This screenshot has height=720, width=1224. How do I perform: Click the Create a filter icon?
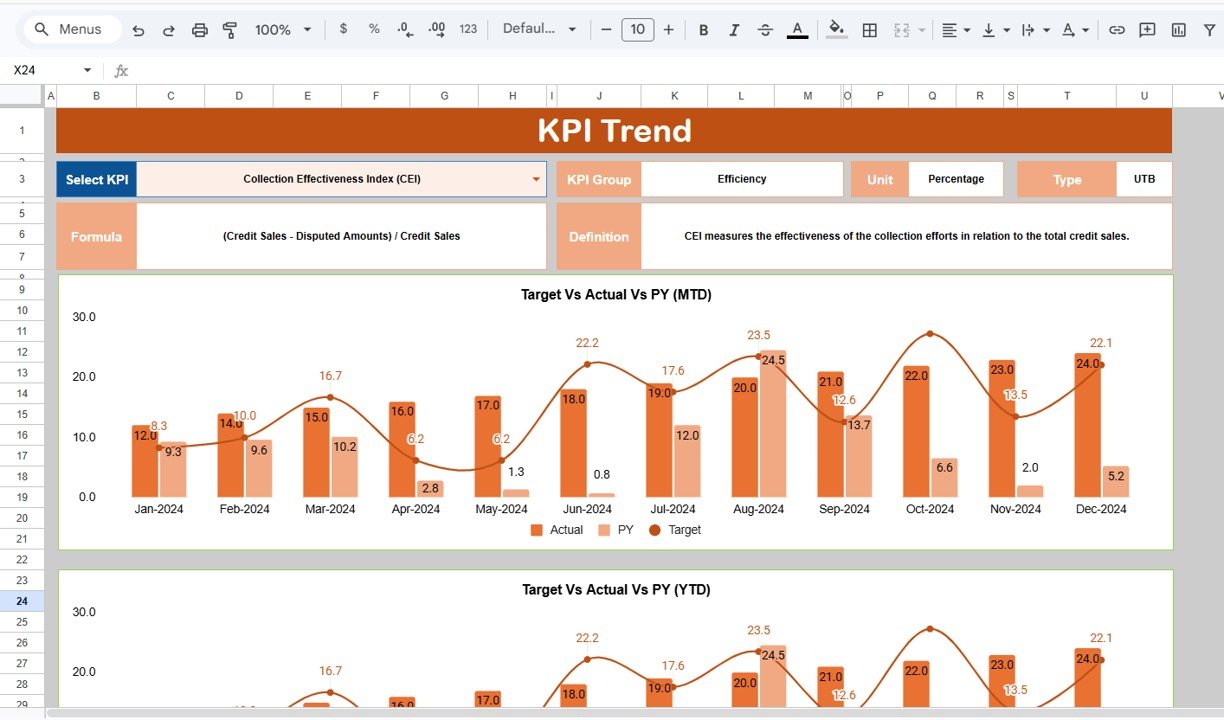[1210, 29]
